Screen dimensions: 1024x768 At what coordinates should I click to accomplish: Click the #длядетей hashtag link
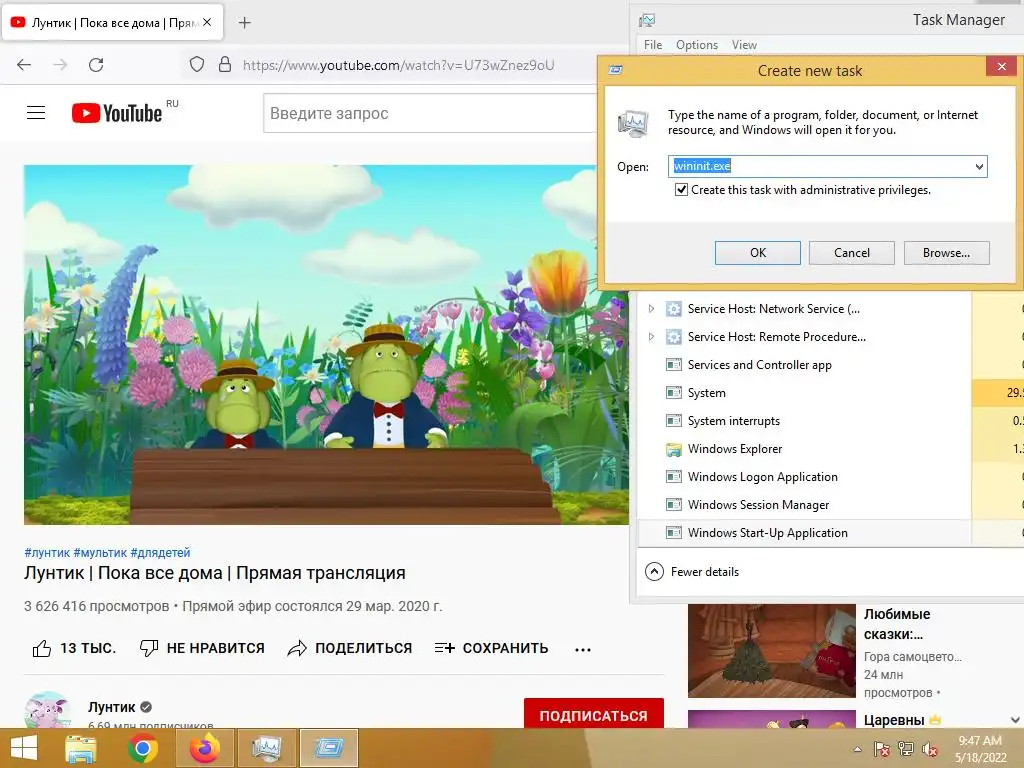pyautogui.click(x=161, y=552)
